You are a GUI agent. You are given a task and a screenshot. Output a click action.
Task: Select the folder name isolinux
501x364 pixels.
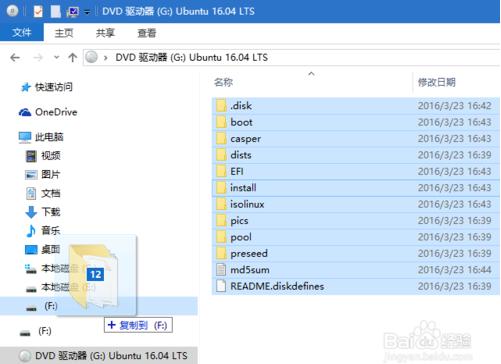[x=247, y=204]
